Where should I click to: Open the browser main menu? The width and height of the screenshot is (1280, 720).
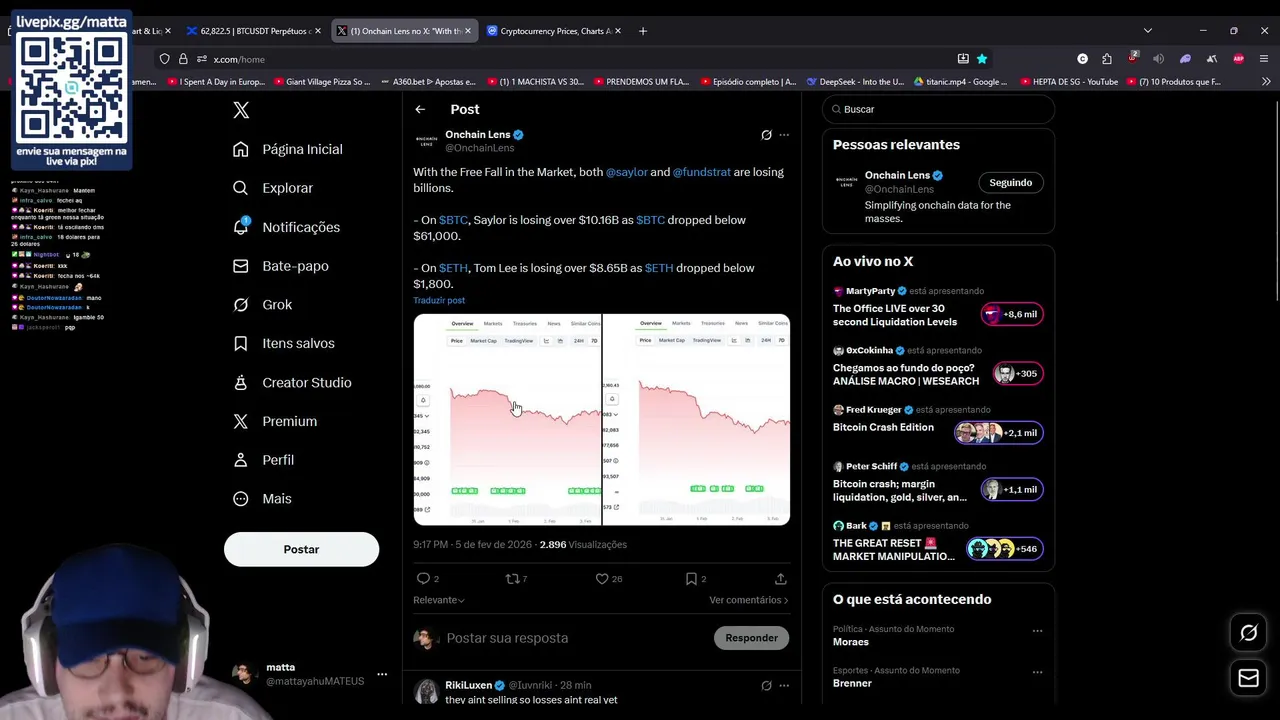(1264, 59)
